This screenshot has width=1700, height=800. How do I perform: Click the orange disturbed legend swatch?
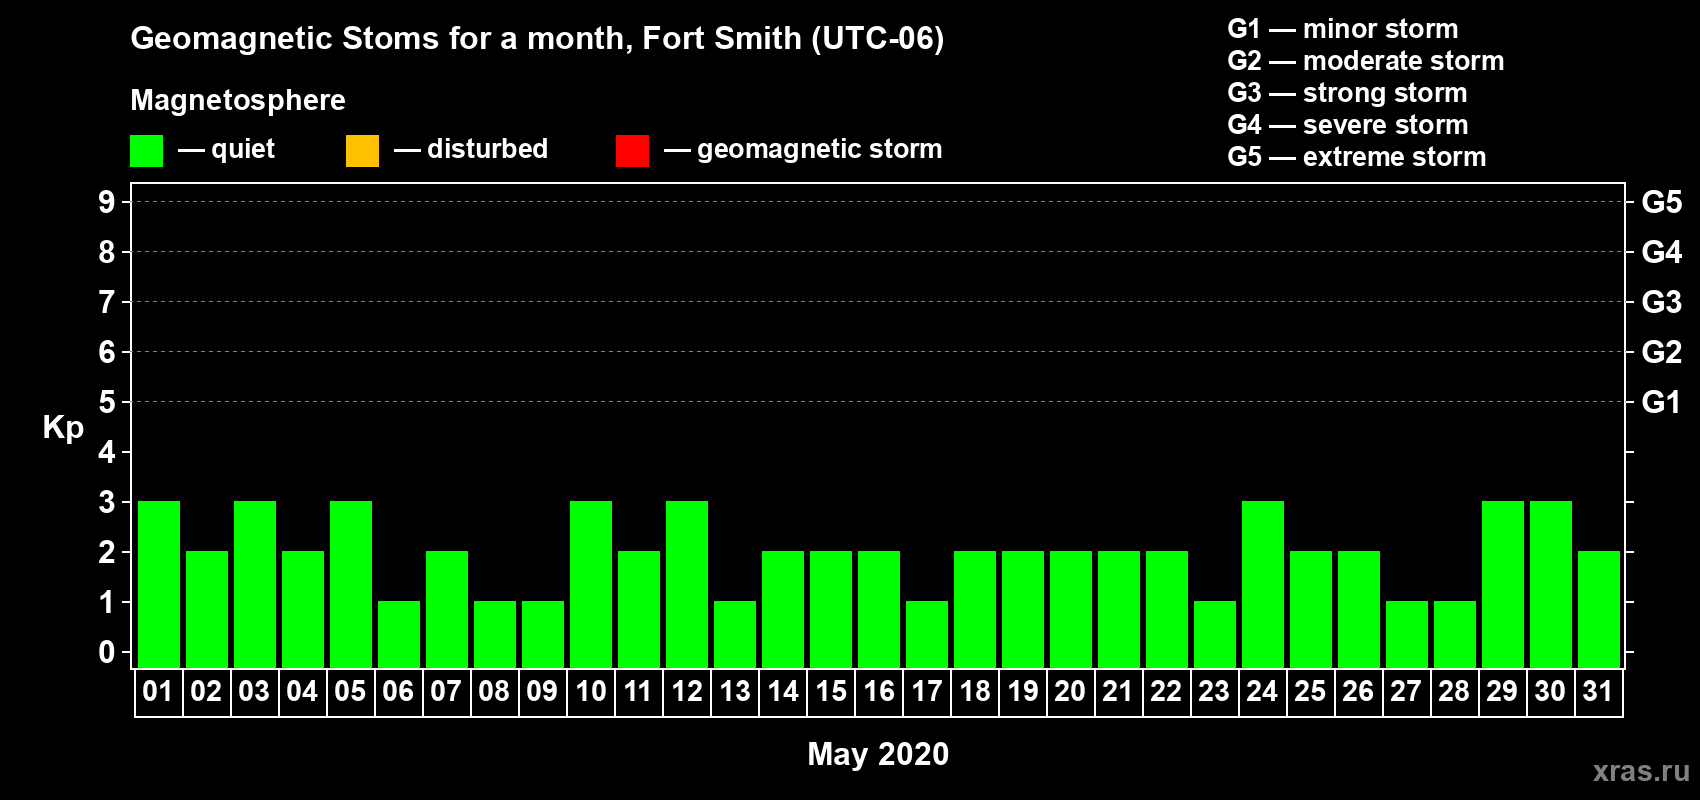click(x=362, y=151)
